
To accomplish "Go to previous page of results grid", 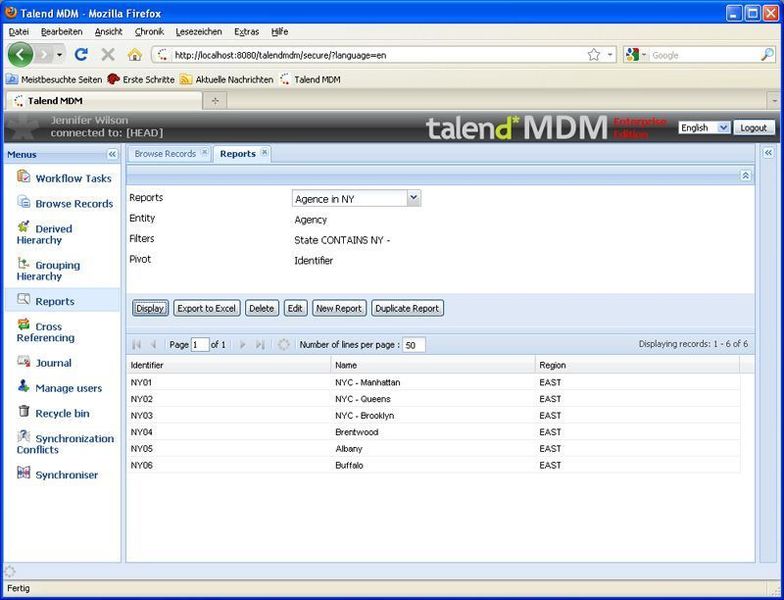I will [154, 344].
